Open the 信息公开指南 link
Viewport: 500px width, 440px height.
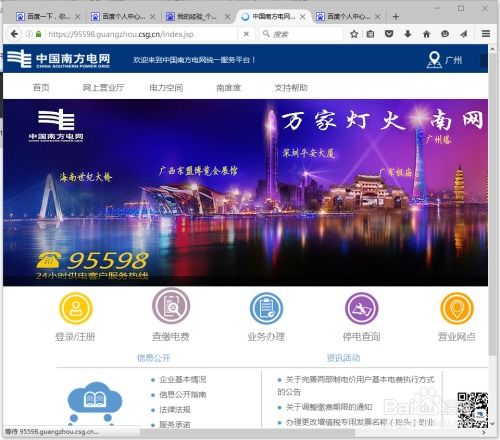click(x=183, y=395)
